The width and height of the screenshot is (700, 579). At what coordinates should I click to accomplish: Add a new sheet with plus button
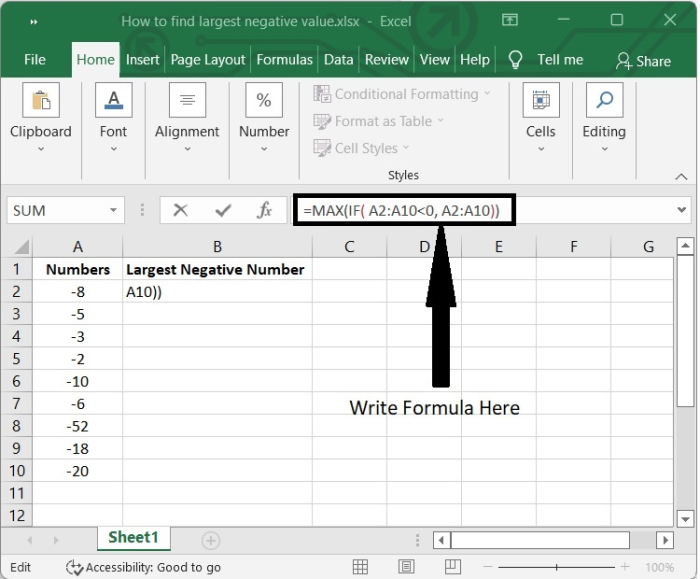pyautogui.click(x=210, y=540)
